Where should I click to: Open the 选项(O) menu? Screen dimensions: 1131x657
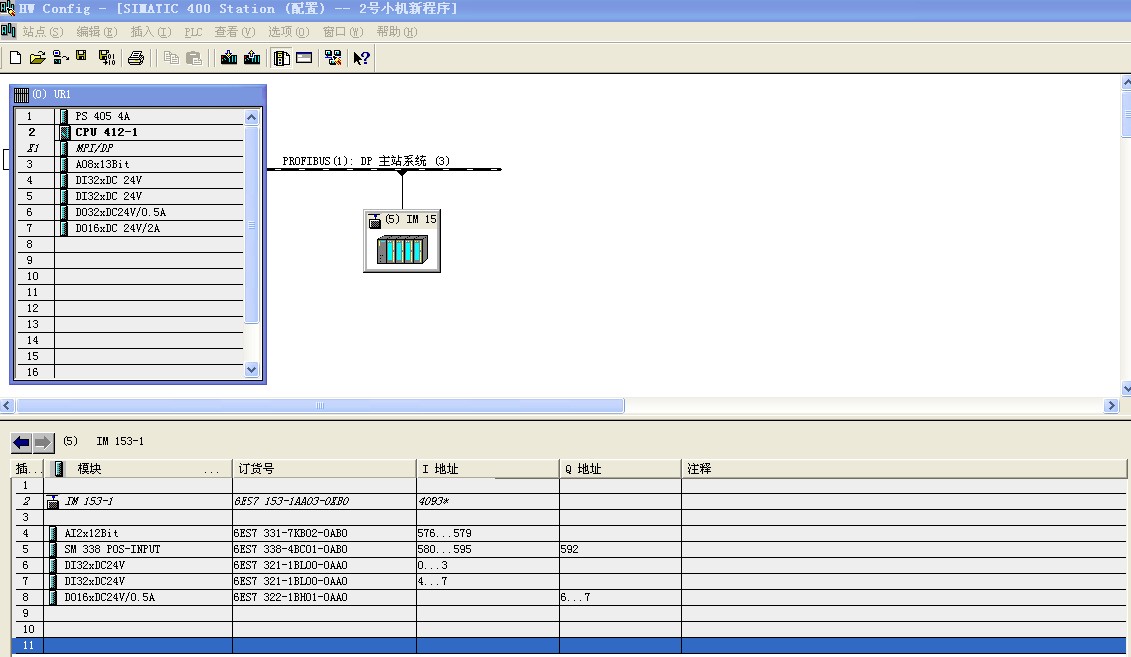(289, 32)
